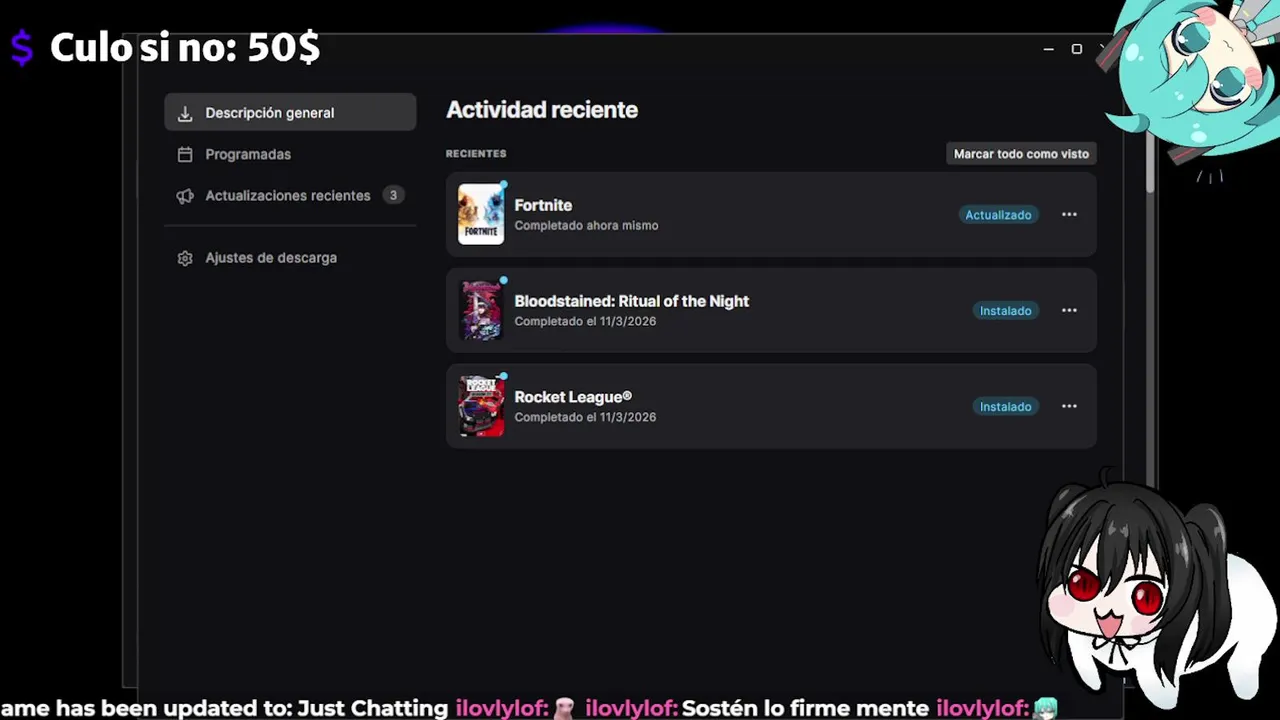The height and width of the screenshot is (720, 1280).
Task: Open the three-dot menu for Fortnite
Action: click(1069, 215)
